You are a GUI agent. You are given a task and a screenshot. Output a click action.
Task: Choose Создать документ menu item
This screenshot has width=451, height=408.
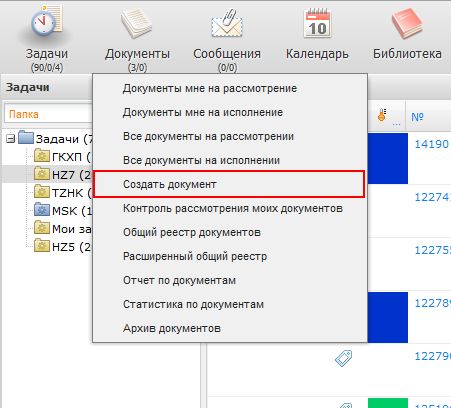[x=229, y=184]
